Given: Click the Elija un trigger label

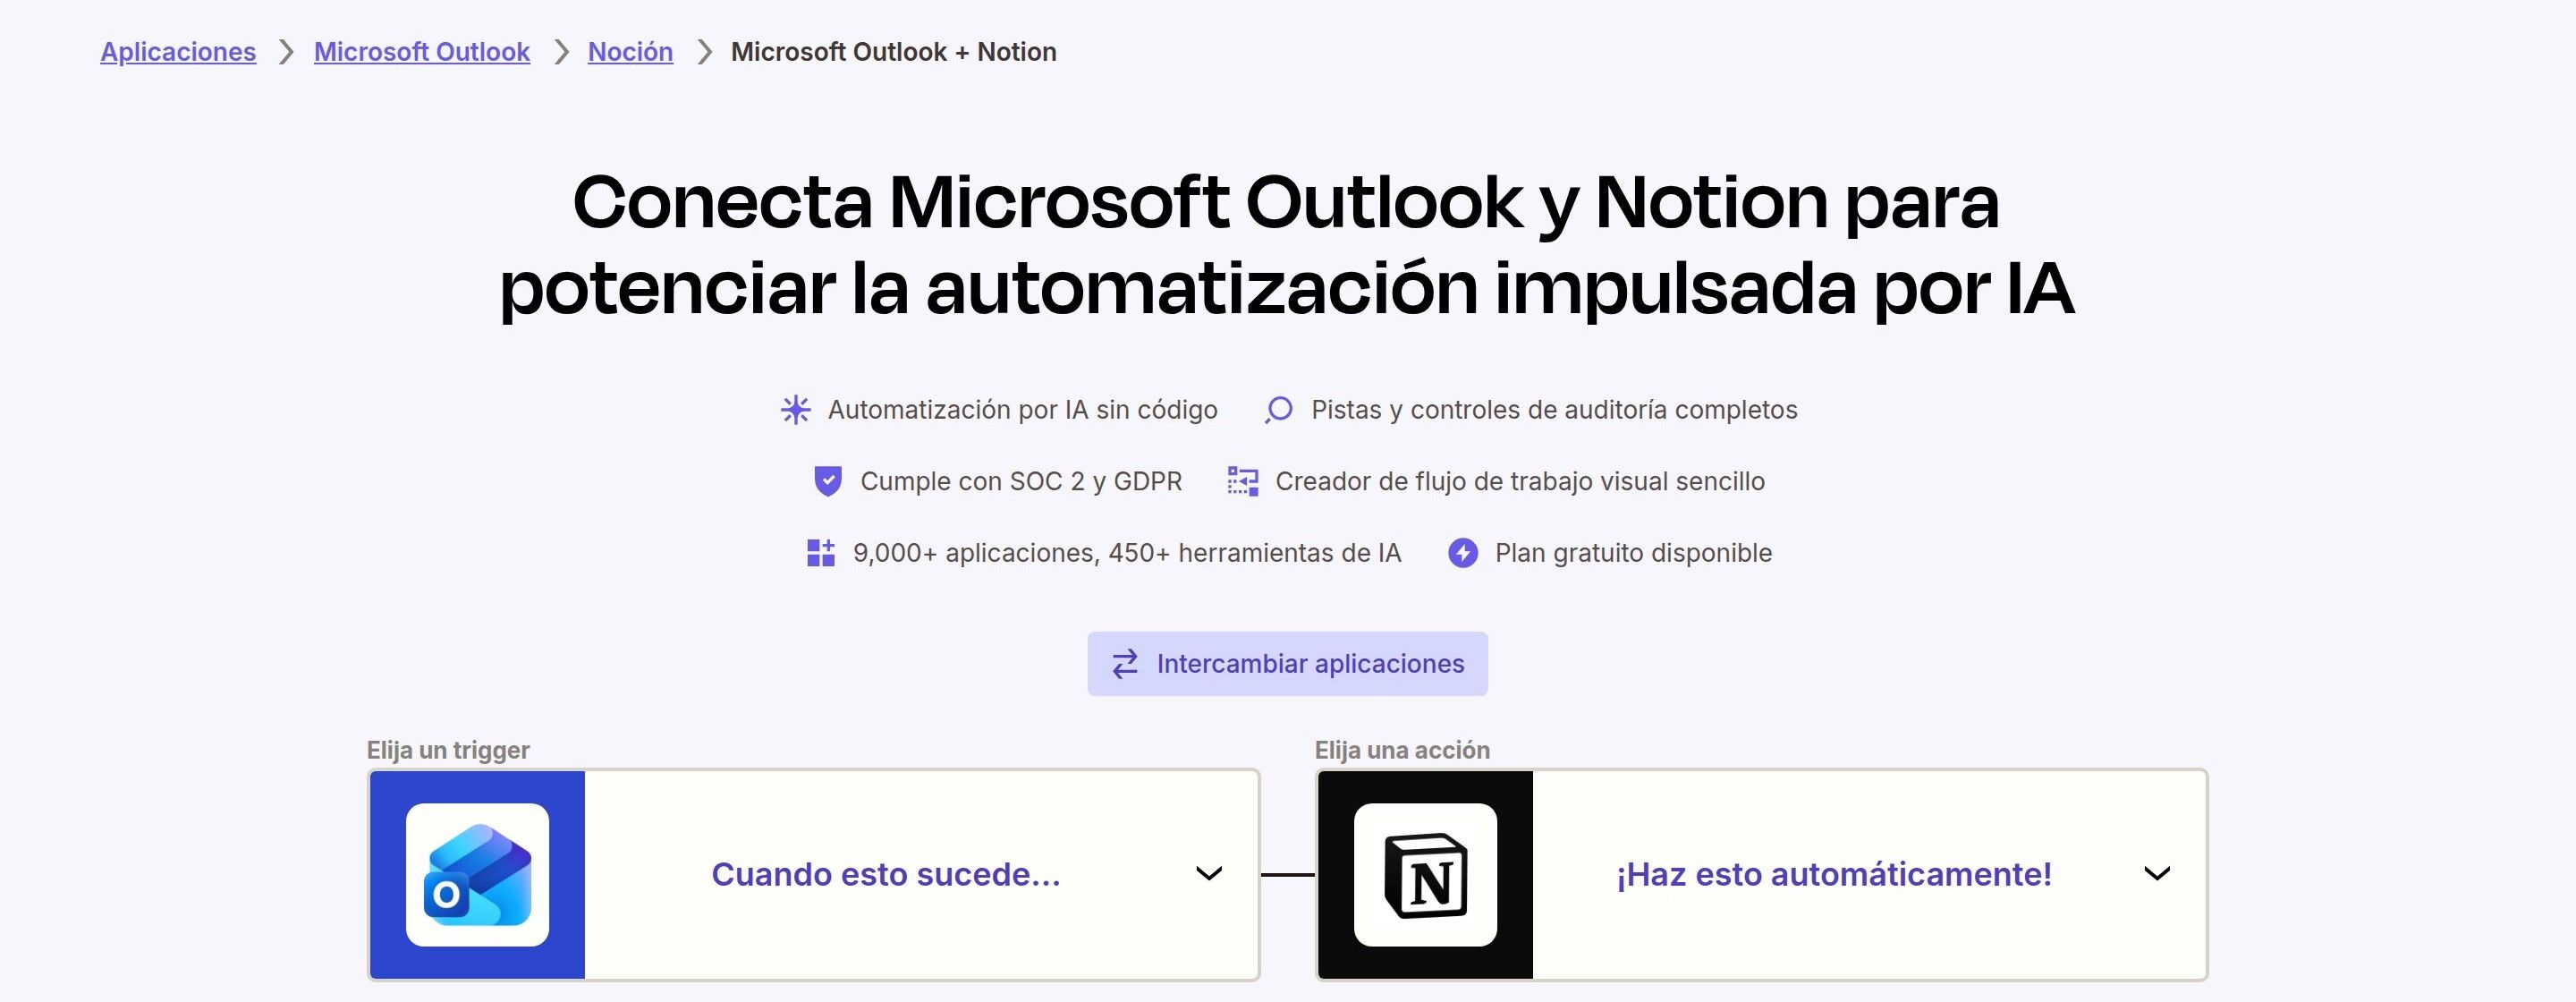Looking at the screenshot, I should click(x=448, y=750).
